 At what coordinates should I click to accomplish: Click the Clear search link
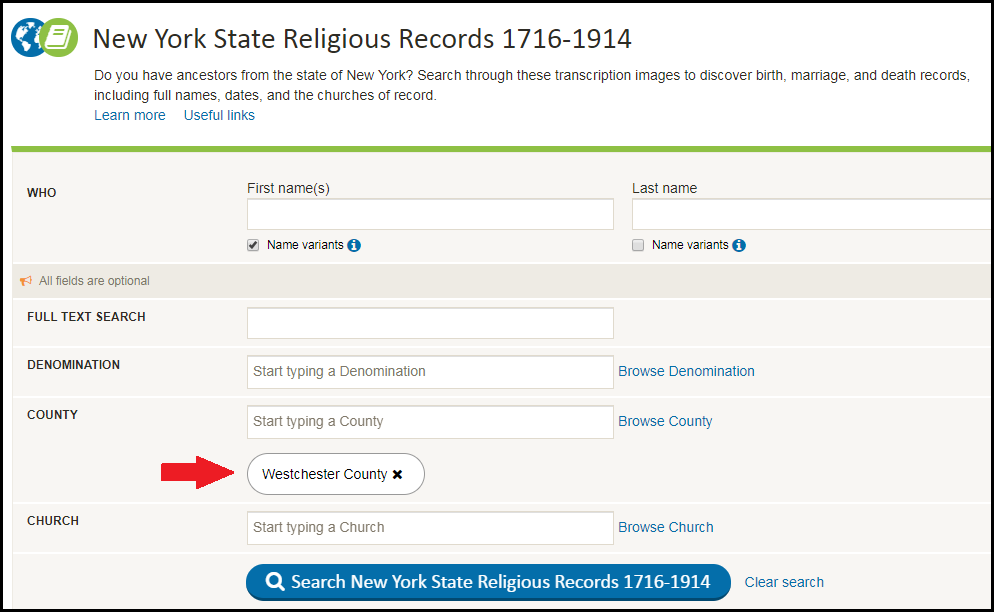pyautogui.click(x=784, y=582)
